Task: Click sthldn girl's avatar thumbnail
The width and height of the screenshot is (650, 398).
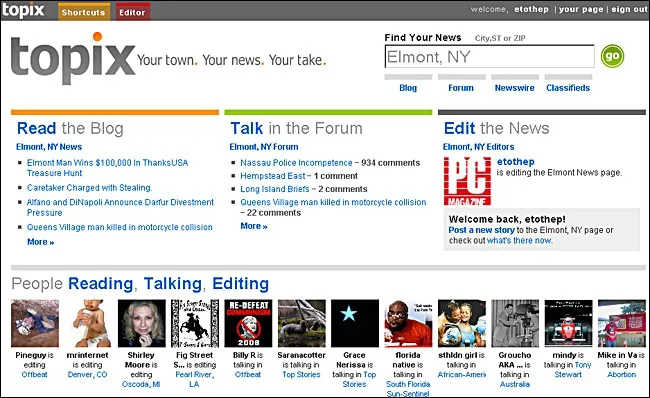Action: tap(462, 323)
